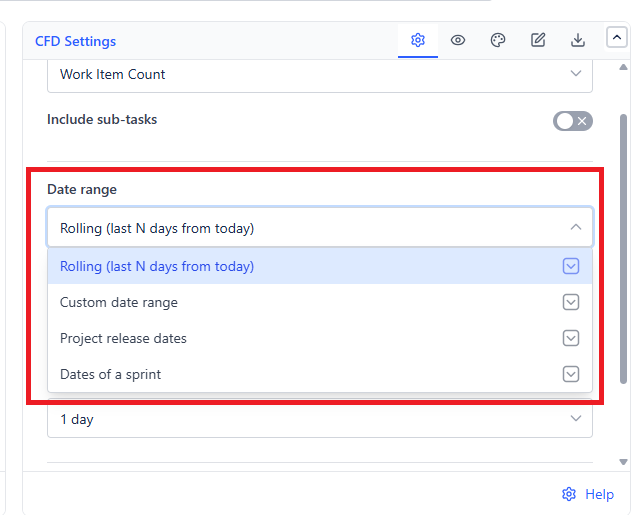Viewport: 635px width, 515px height.
Task: Click the gear icon beside Help
Action: 569,494
